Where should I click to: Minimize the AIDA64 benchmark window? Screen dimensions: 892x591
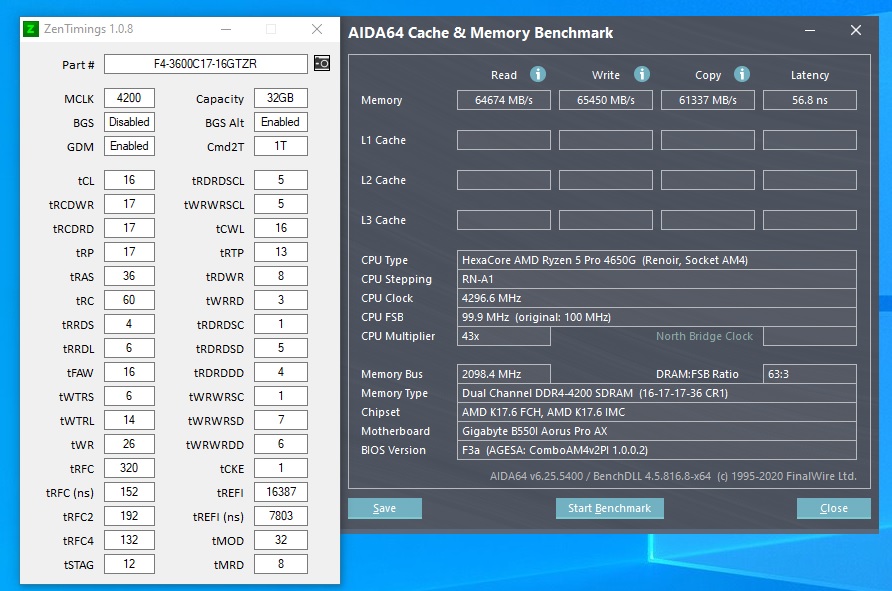tap(810, 30)
